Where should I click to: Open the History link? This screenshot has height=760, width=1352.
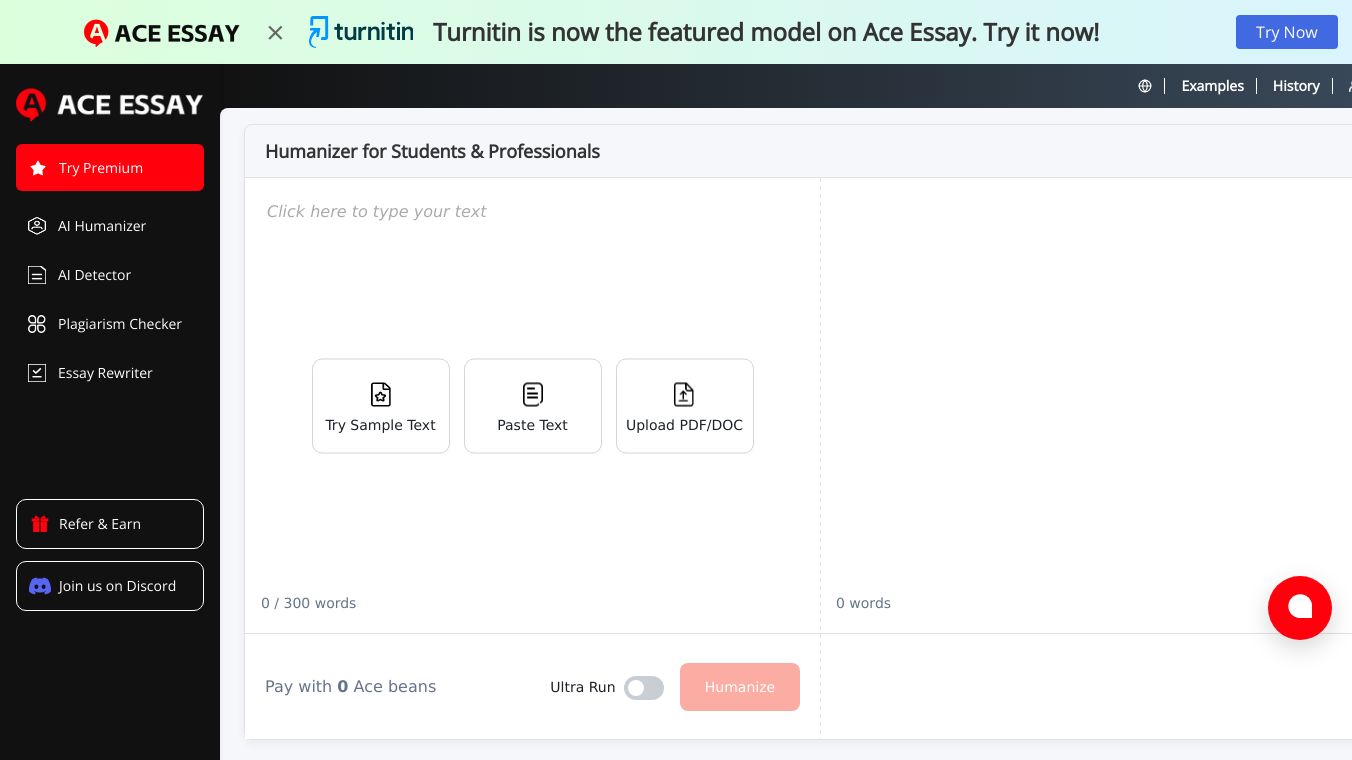pos(1296,86)
